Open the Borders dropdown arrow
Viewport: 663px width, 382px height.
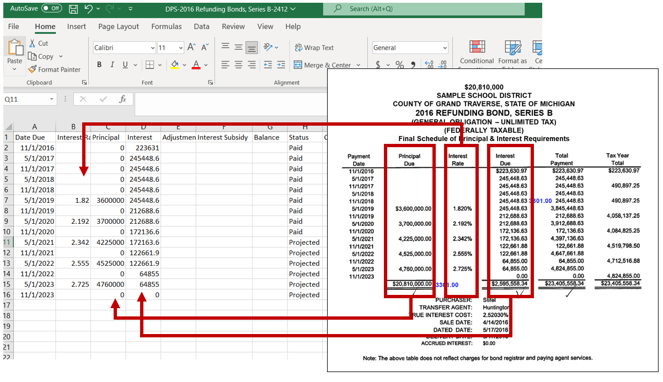[160, 65]
